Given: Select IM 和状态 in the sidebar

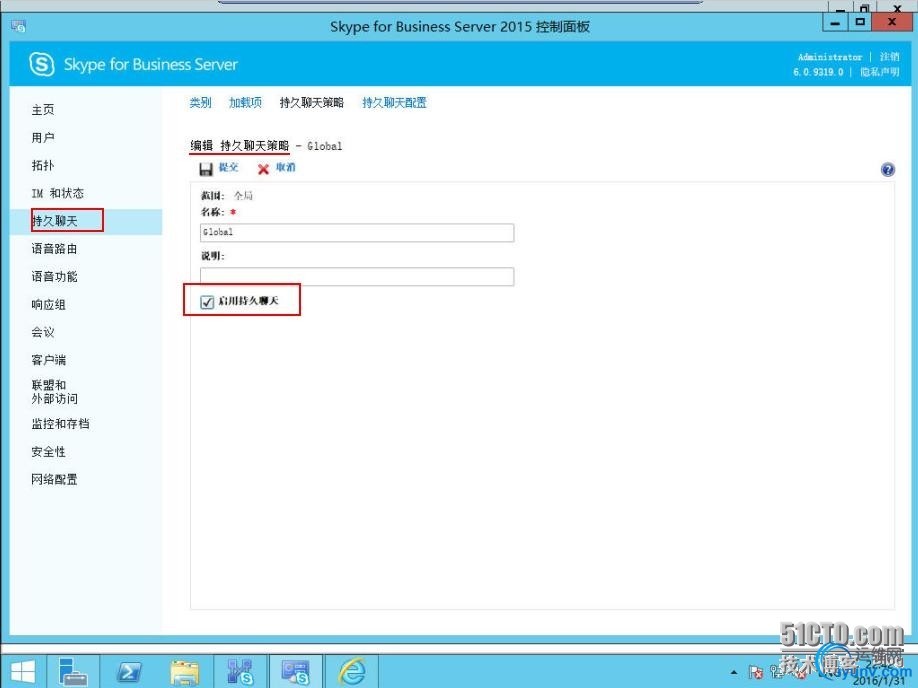Looking at the screenshot, I should coord(57,193).
